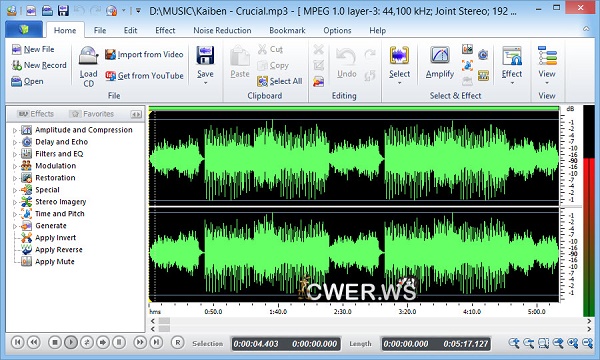Choose Get from YouTube
Screen dimensions: 600x360
[x=144, y=76]
